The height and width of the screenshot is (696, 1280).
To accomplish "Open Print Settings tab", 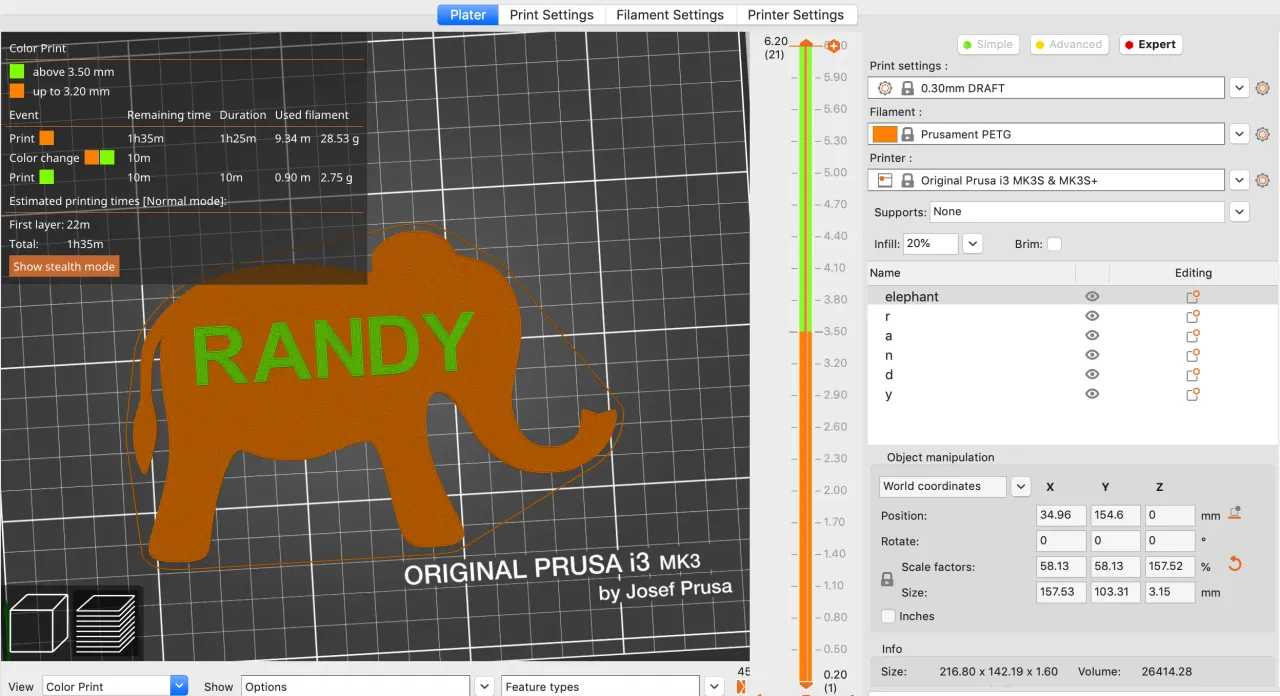I will click(551, 15).
